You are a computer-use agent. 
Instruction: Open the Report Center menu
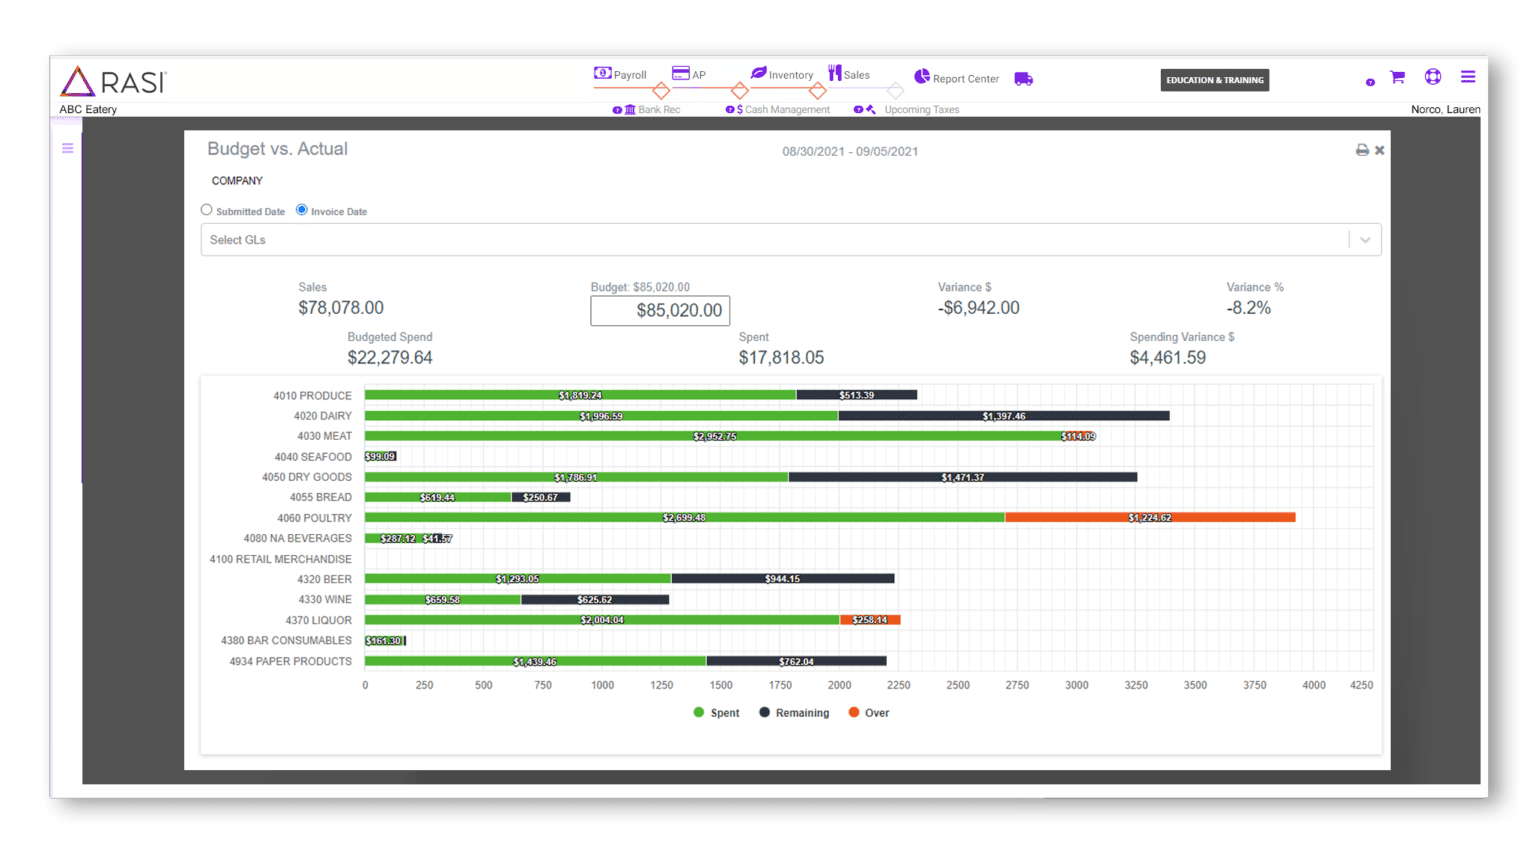956,78
